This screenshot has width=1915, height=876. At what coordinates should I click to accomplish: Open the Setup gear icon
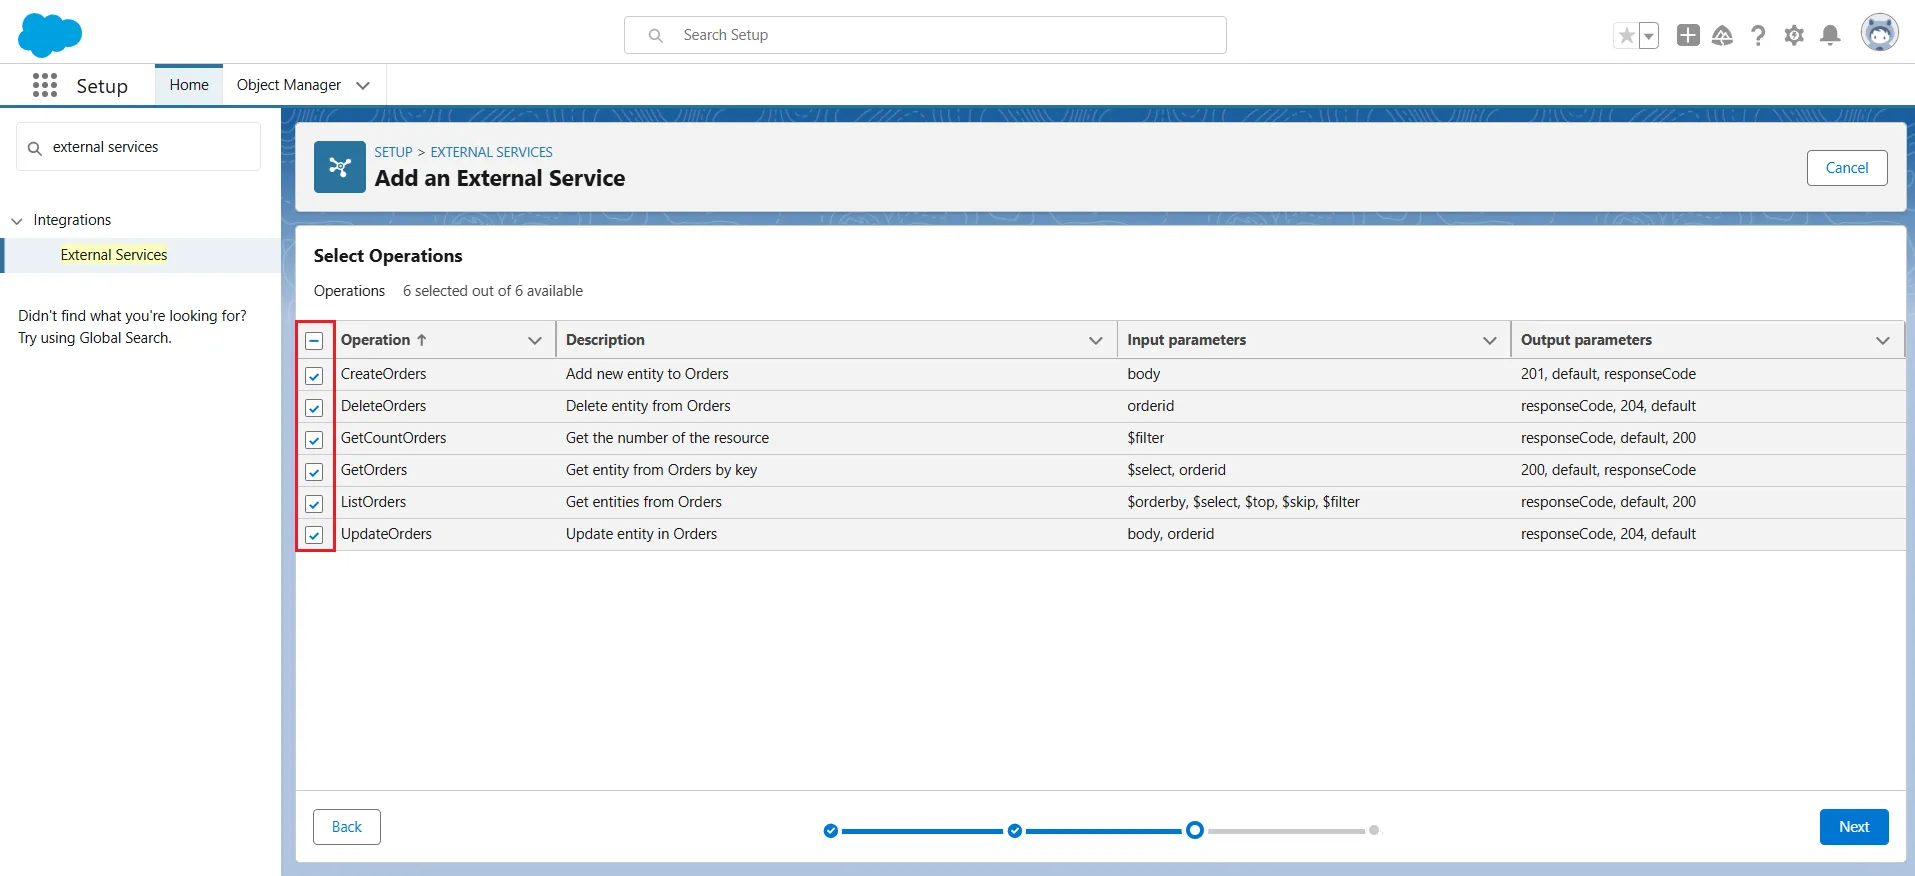pos(1794,36)
